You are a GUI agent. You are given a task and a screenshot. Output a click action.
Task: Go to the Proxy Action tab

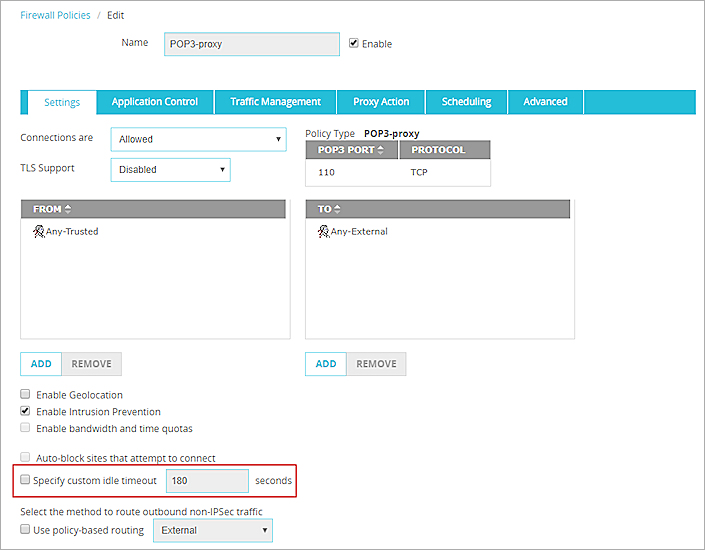coord(381,102)
